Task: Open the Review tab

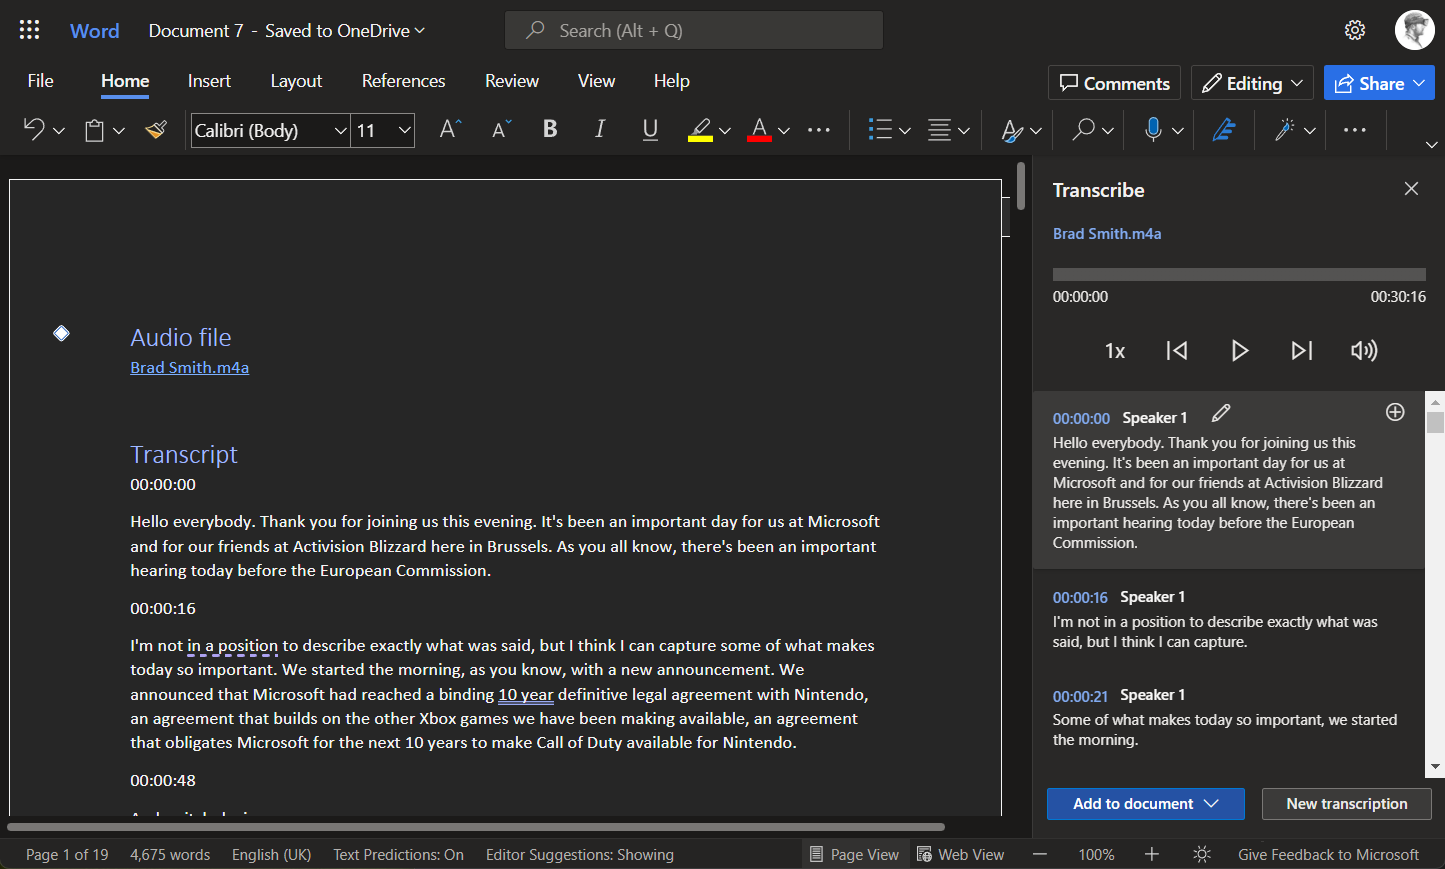Action: (512, 81)
